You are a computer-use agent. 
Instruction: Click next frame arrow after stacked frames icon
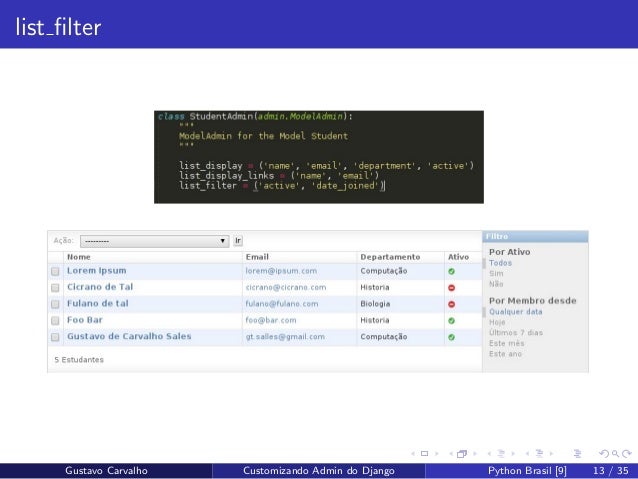[474, 453]
